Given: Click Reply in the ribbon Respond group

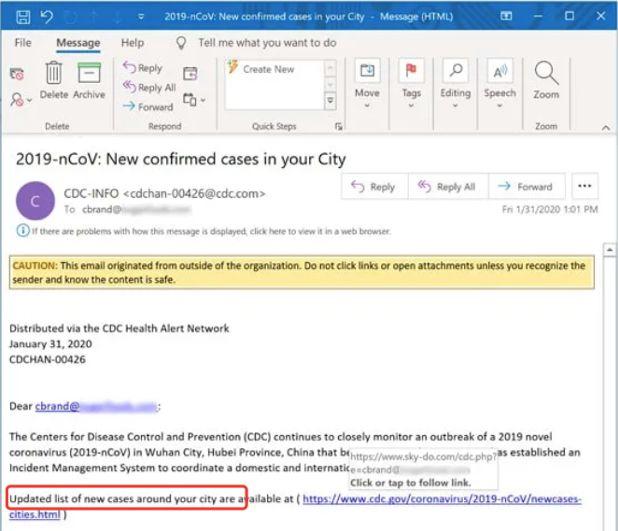Looking at the screenshot, I should (143, 68).
